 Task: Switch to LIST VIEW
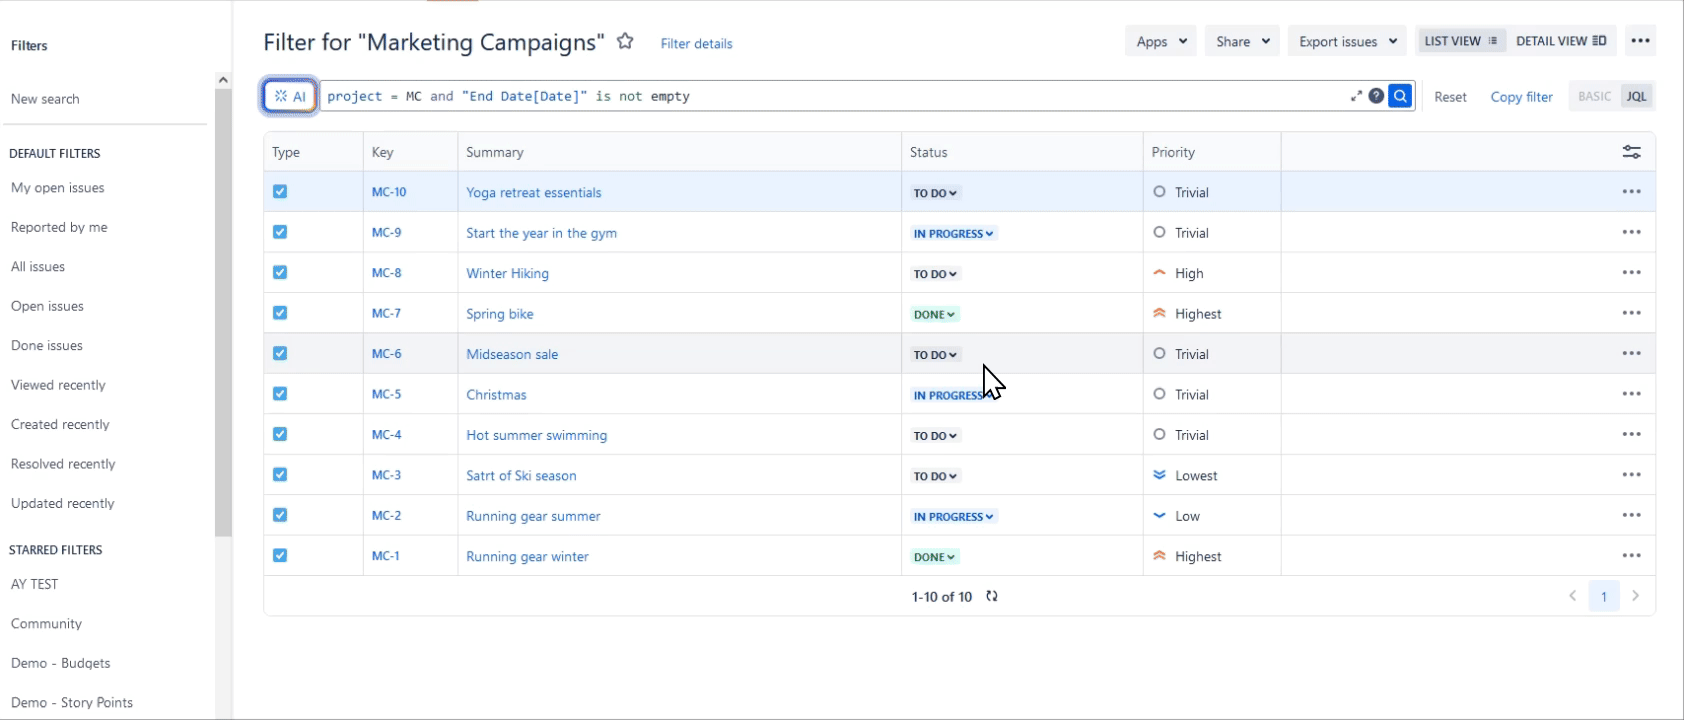pos(1461,41)
